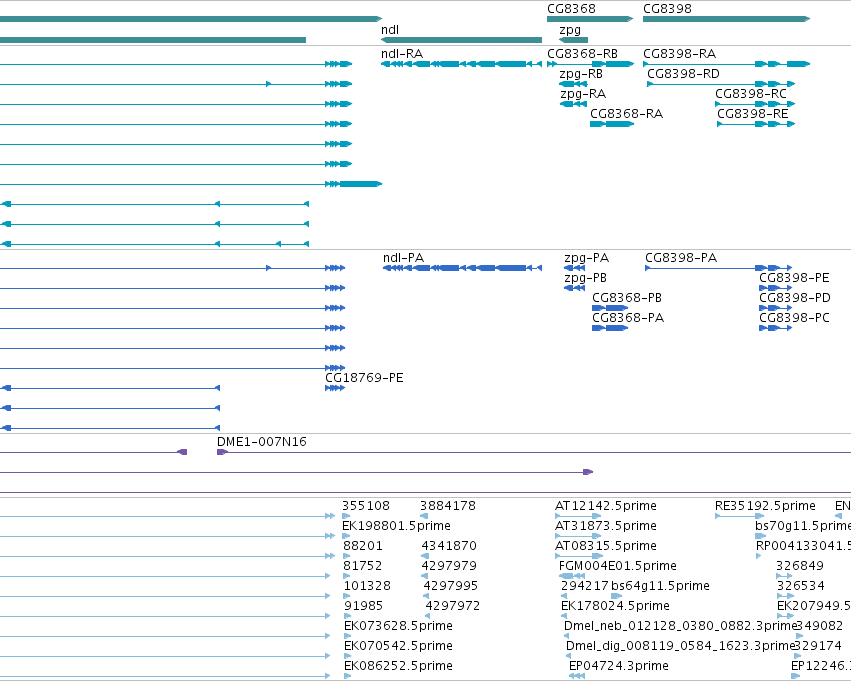Select EST feature 4341870
This screenshot has width=851, height=681.
[x=425, y=556]
